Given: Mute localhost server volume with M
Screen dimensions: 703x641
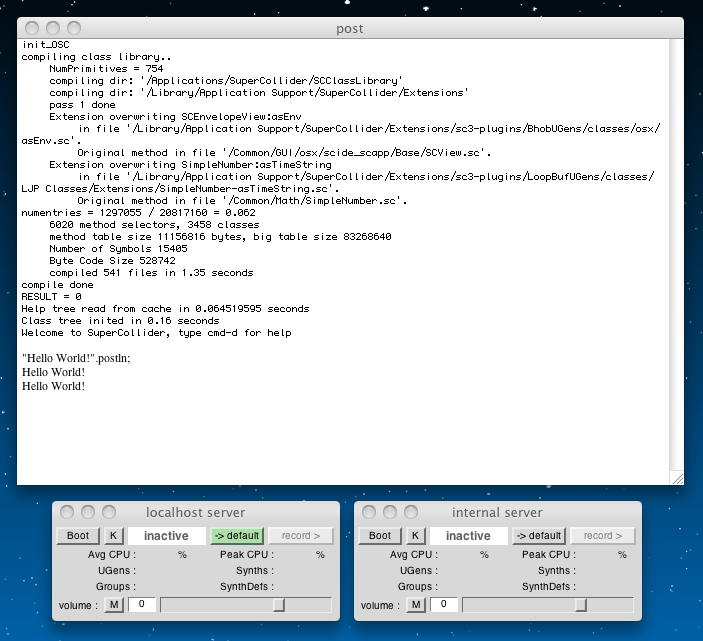Looking at the screenshot, I should tap(114, 605).
